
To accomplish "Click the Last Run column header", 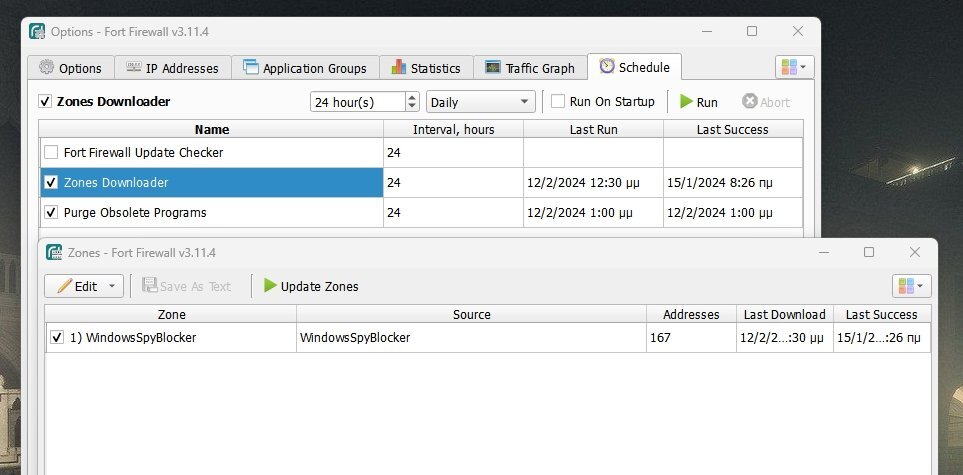I will point(593,129).
